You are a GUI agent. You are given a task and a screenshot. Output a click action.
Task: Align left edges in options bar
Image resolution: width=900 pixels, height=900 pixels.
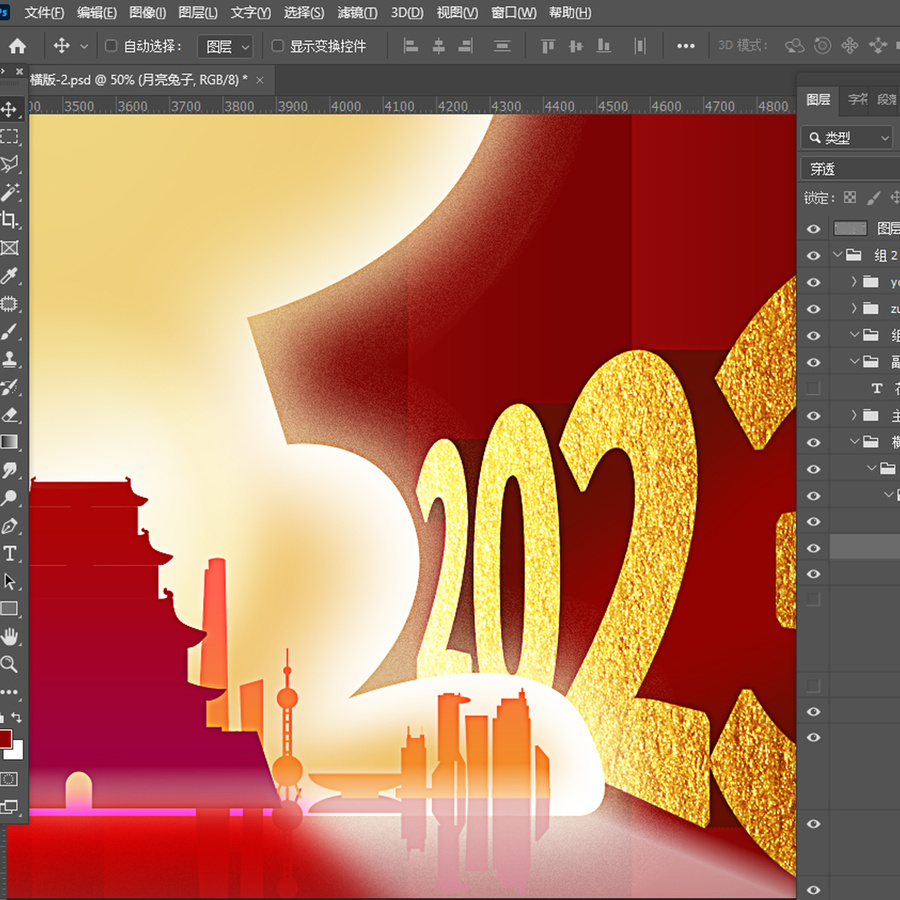410,46
